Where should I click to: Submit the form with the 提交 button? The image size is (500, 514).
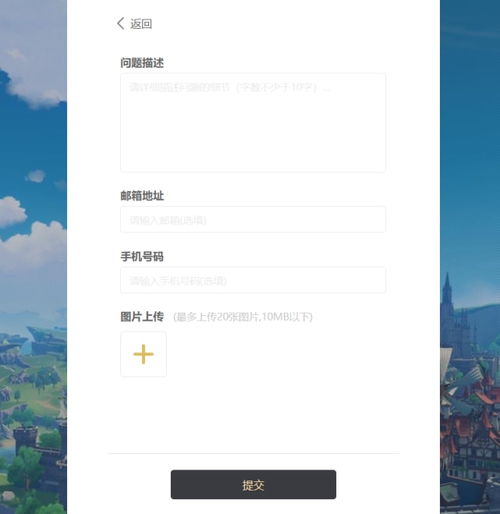[253, 484]
